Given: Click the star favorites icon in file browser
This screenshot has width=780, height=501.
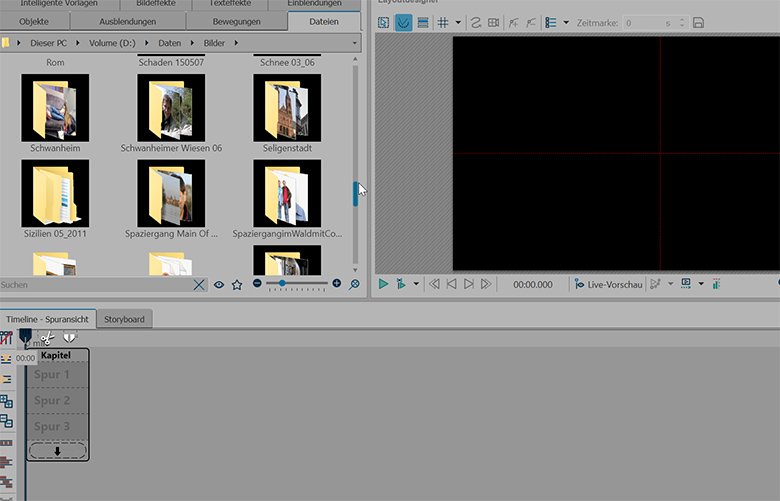Looking at the screenshot, I should (x=237, y=285).
